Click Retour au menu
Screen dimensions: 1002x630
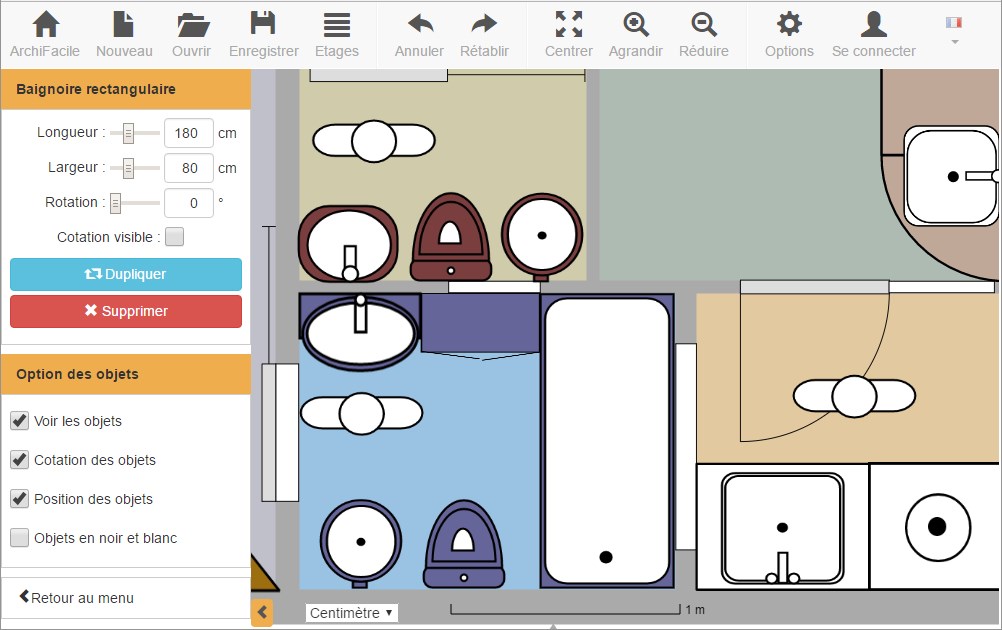click(x=76, y=598)
